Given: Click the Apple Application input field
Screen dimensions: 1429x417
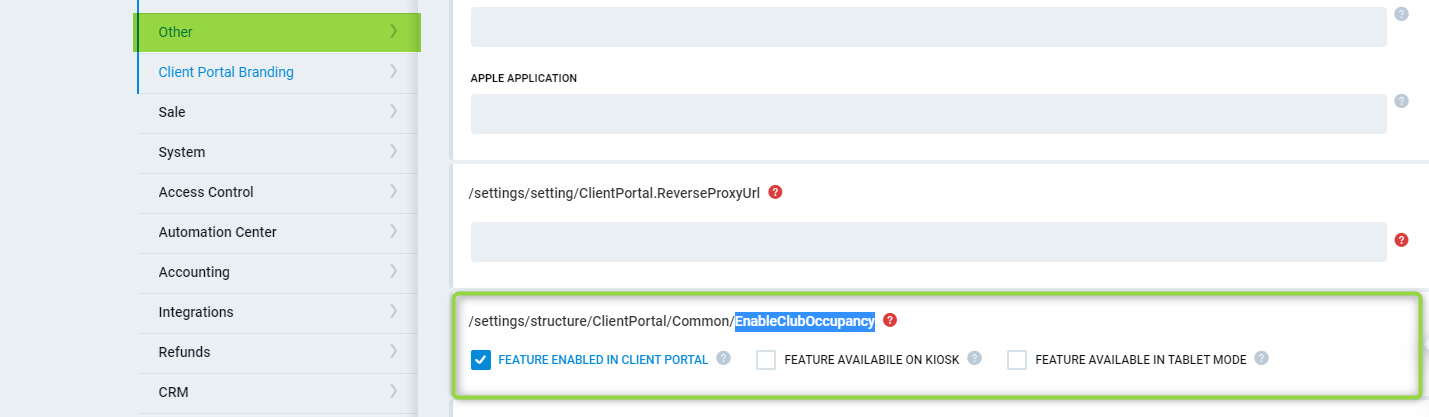Looking at the screenshot, I should pos(928,114).
